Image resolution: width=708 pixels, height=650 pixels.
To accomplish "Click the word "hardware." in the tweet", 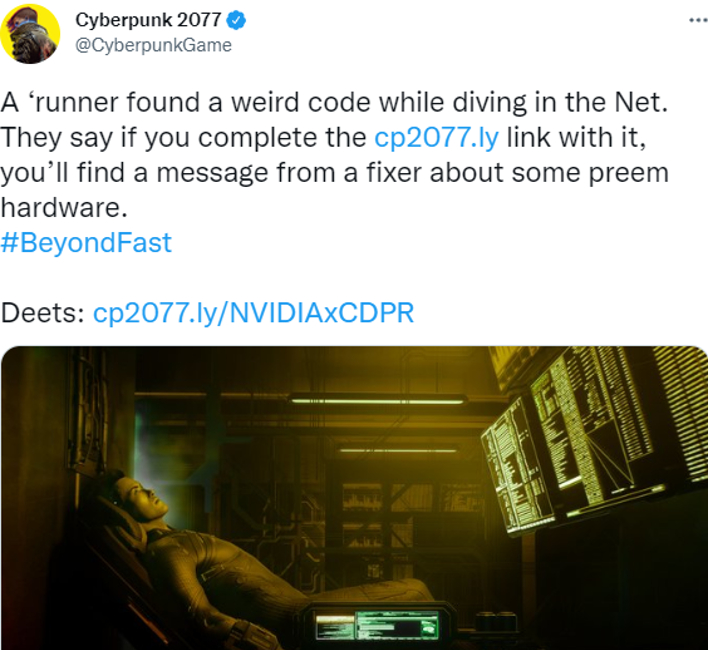I will (64, 208).
